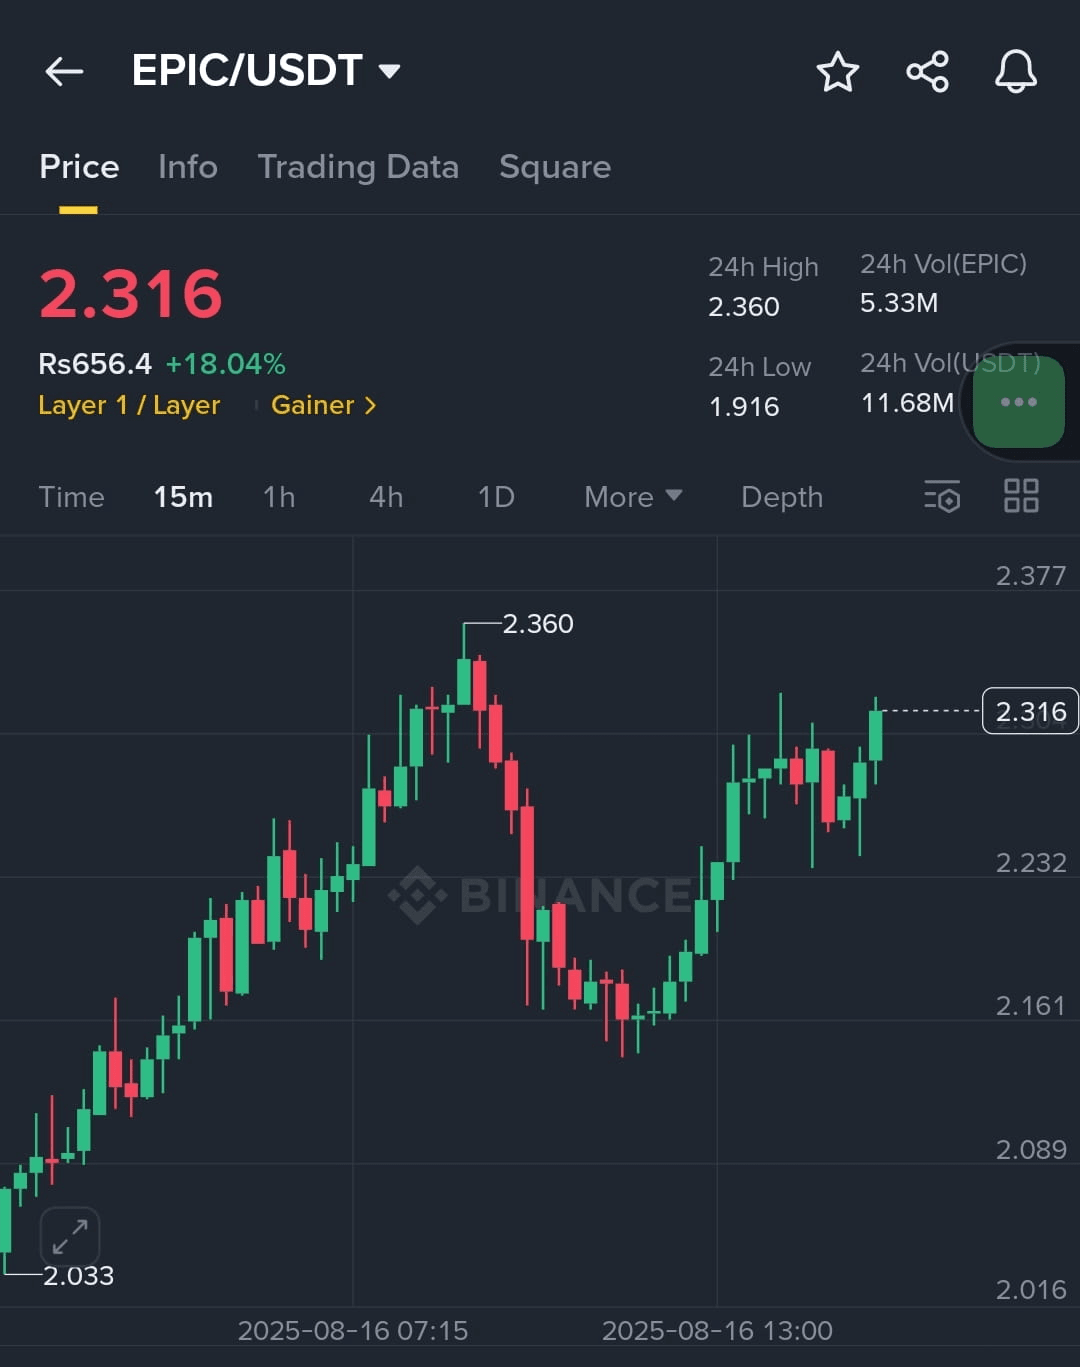
Task: Expand the More timeframes dropdown
Action: (x=633, y=497)
